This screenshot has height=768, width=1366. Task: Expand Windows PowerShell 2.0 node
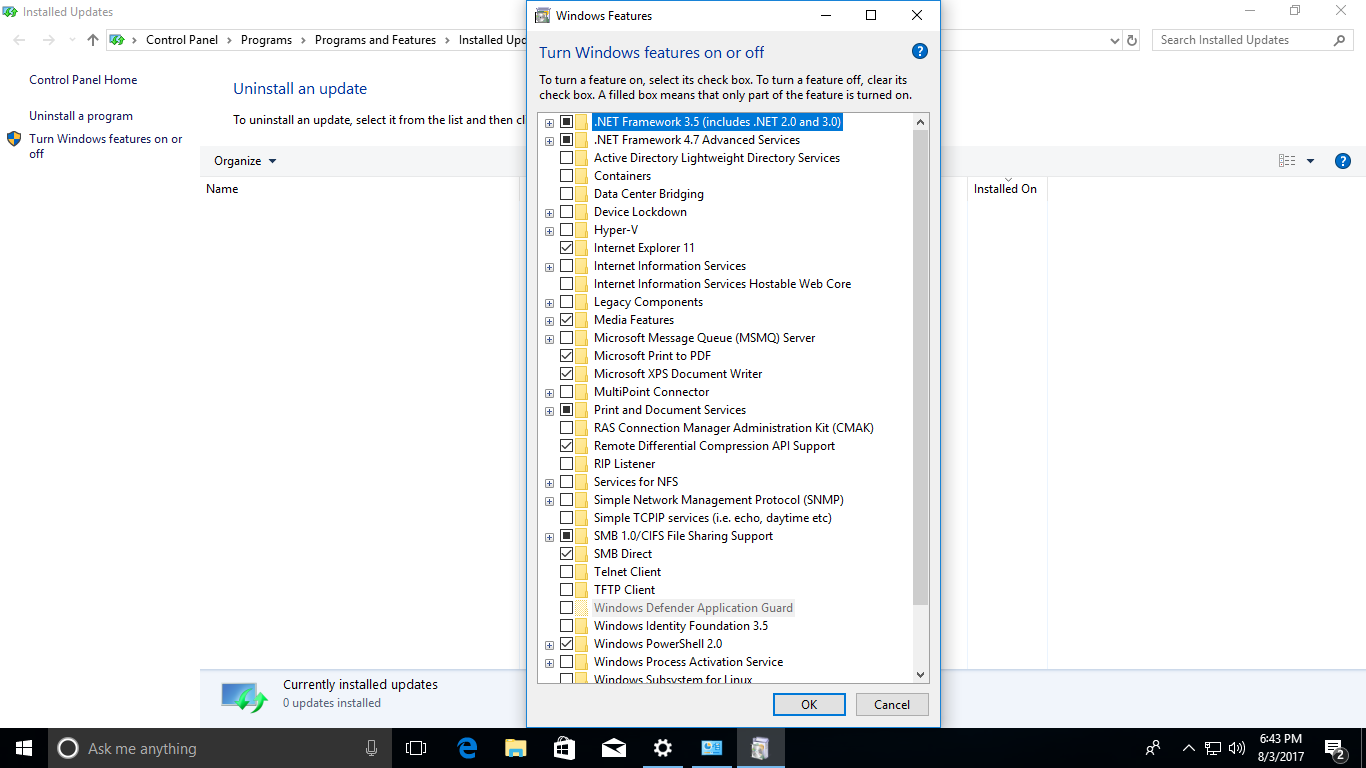coord(549,645)
